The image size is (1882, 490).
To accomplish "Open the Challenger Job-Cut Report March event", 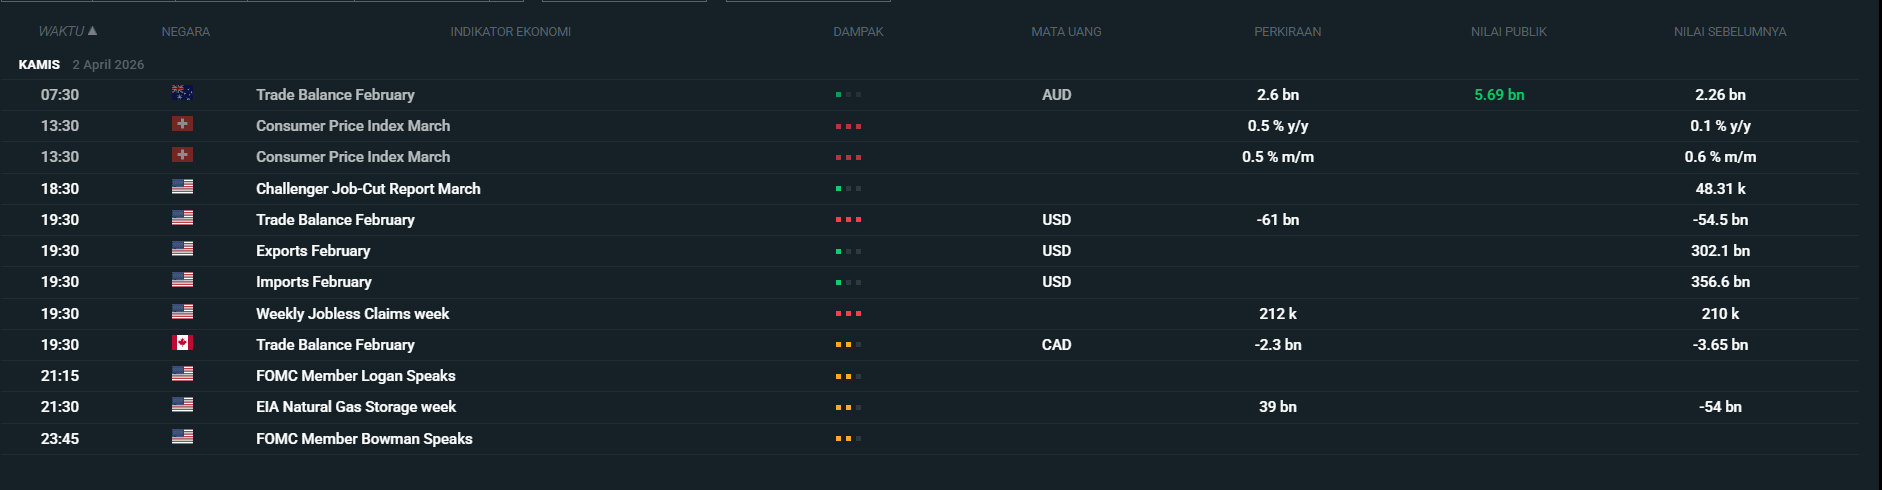I will [x=368, y=189].
